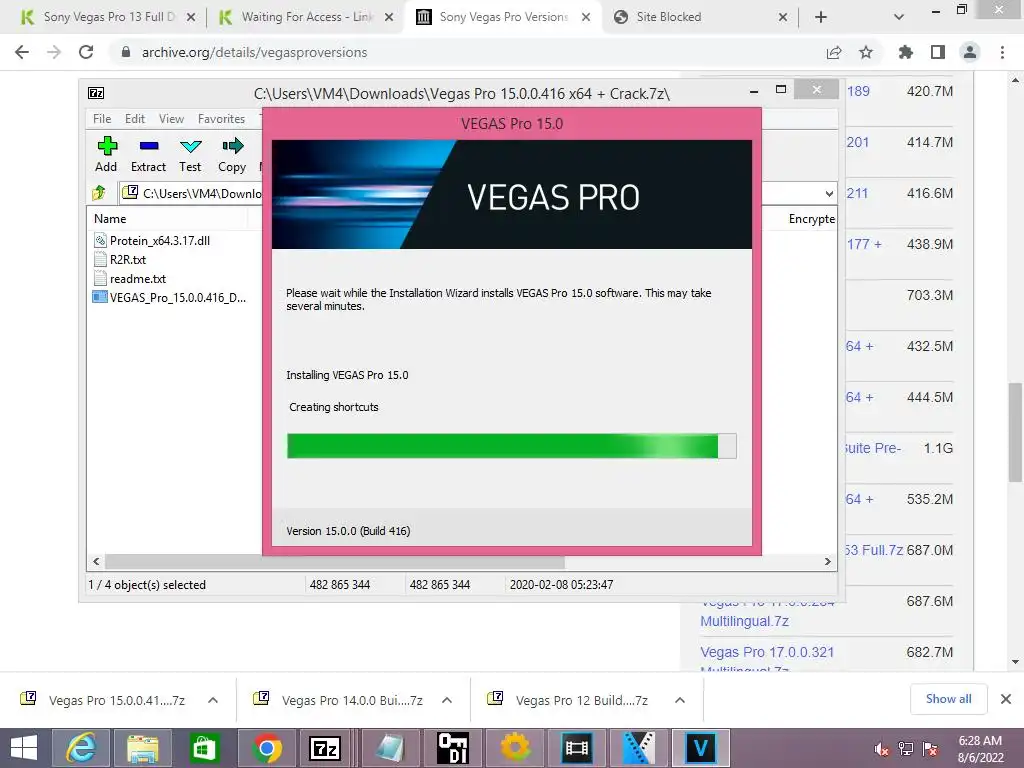The image size is (1024, 768).
Task: Open Windows Start button
Action: point(24,748)
